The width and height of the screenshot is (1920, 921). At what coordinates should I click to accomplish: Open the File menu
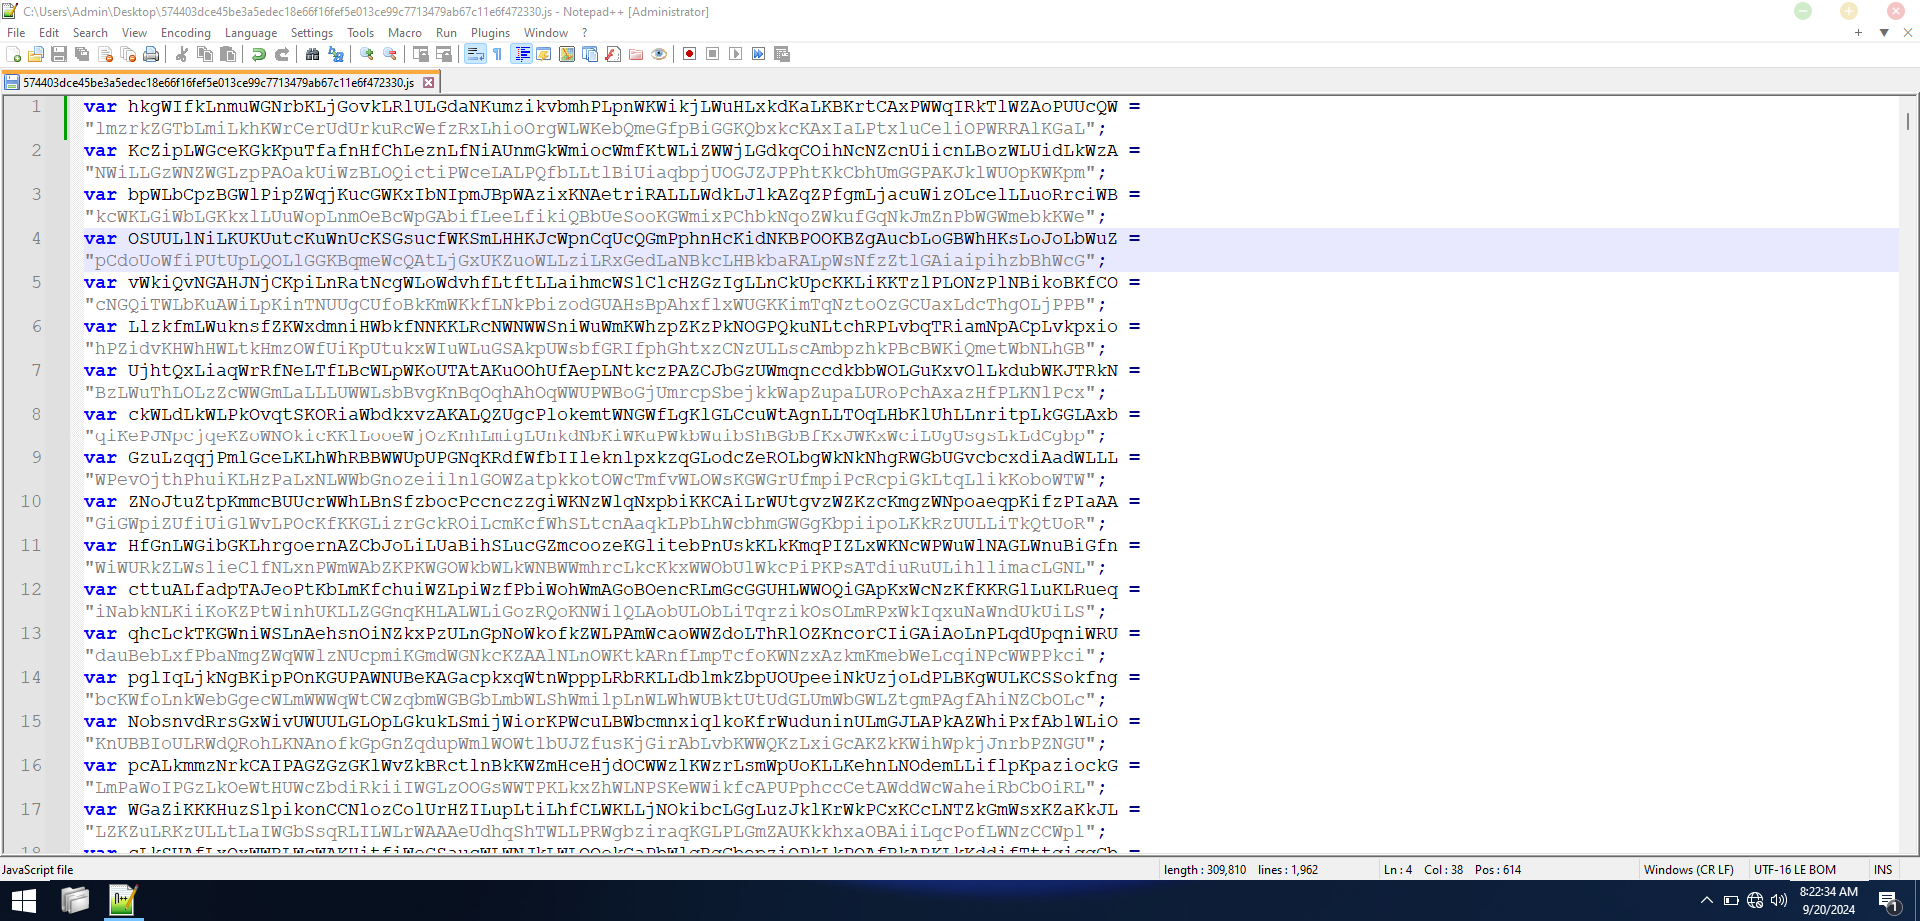pos(16,33)
